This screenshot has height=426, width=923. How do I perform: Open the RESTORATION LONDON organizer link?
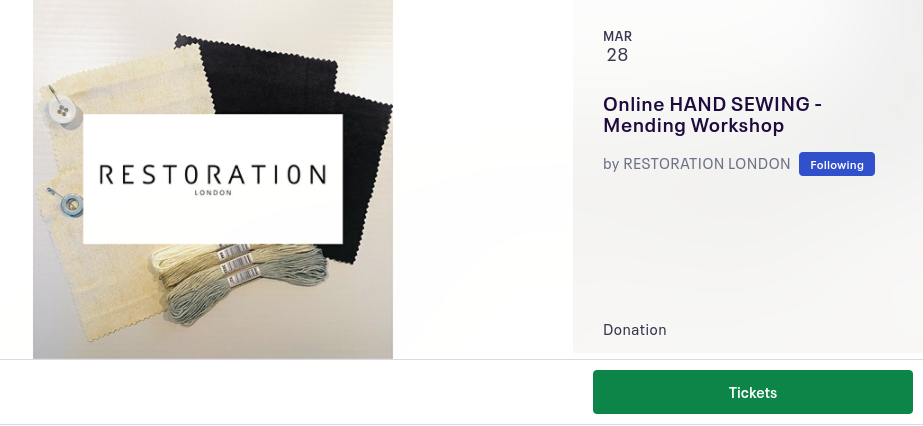(707, 164)
